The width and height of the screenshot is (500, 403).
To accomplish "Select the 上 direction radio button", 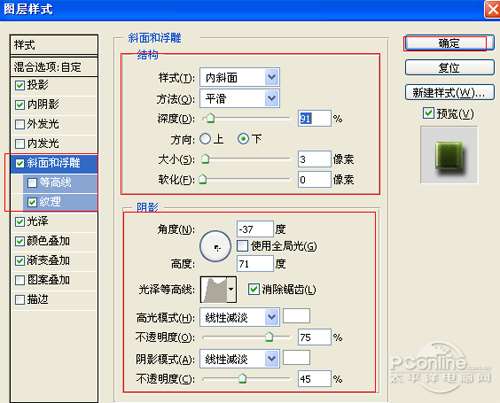I will [x=205, y=139].
